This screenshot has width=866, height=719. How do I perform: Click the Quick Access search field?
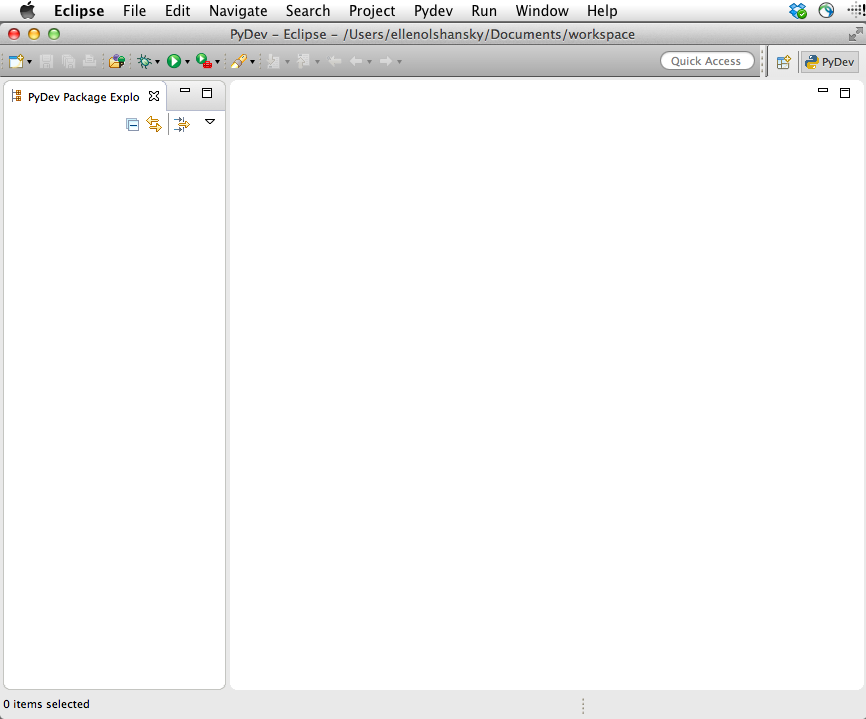point(706,61)
